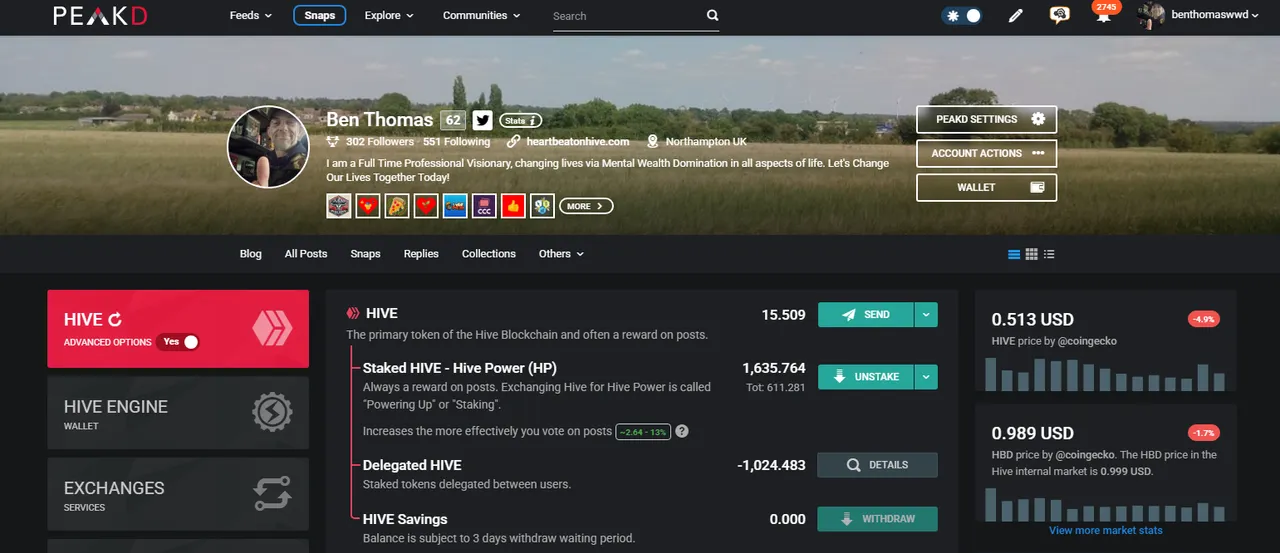This screenshot has height=553, width=1280.
Task: Expand dropdown arrow next to UNSTAKE
Action: (926, 377)
